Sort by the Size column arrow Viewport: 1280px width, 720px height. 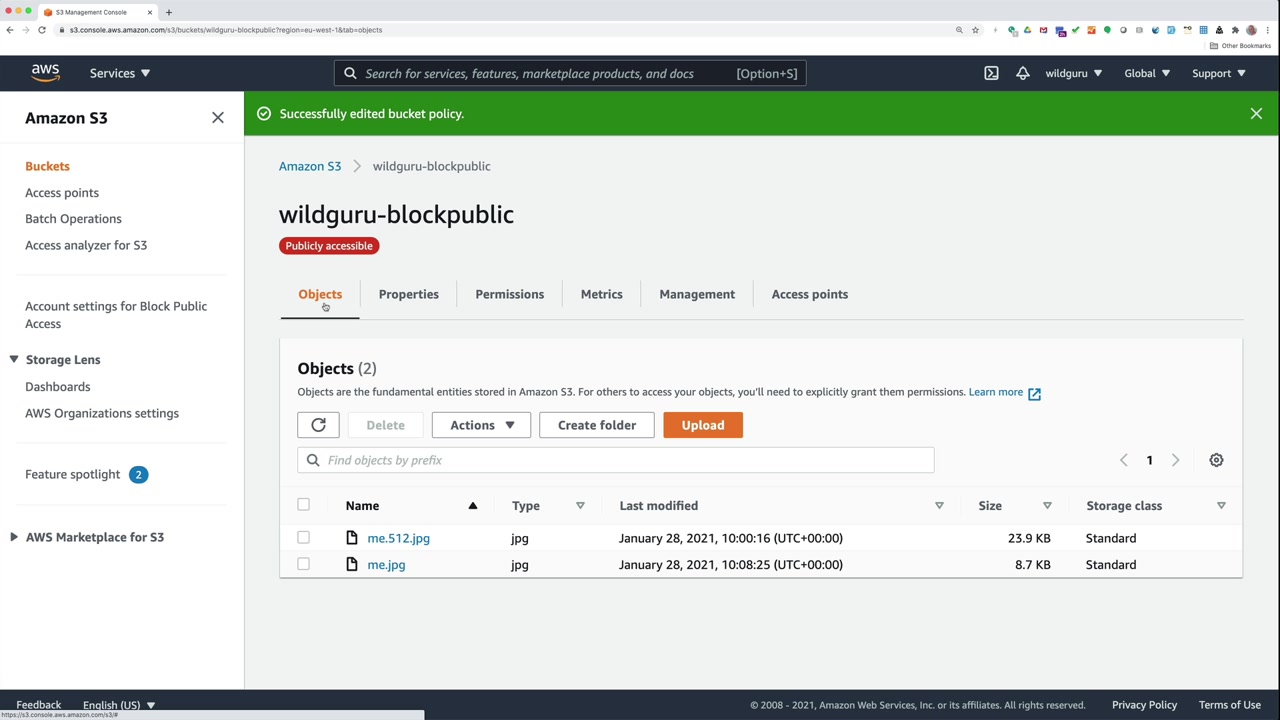(1047, 506)
